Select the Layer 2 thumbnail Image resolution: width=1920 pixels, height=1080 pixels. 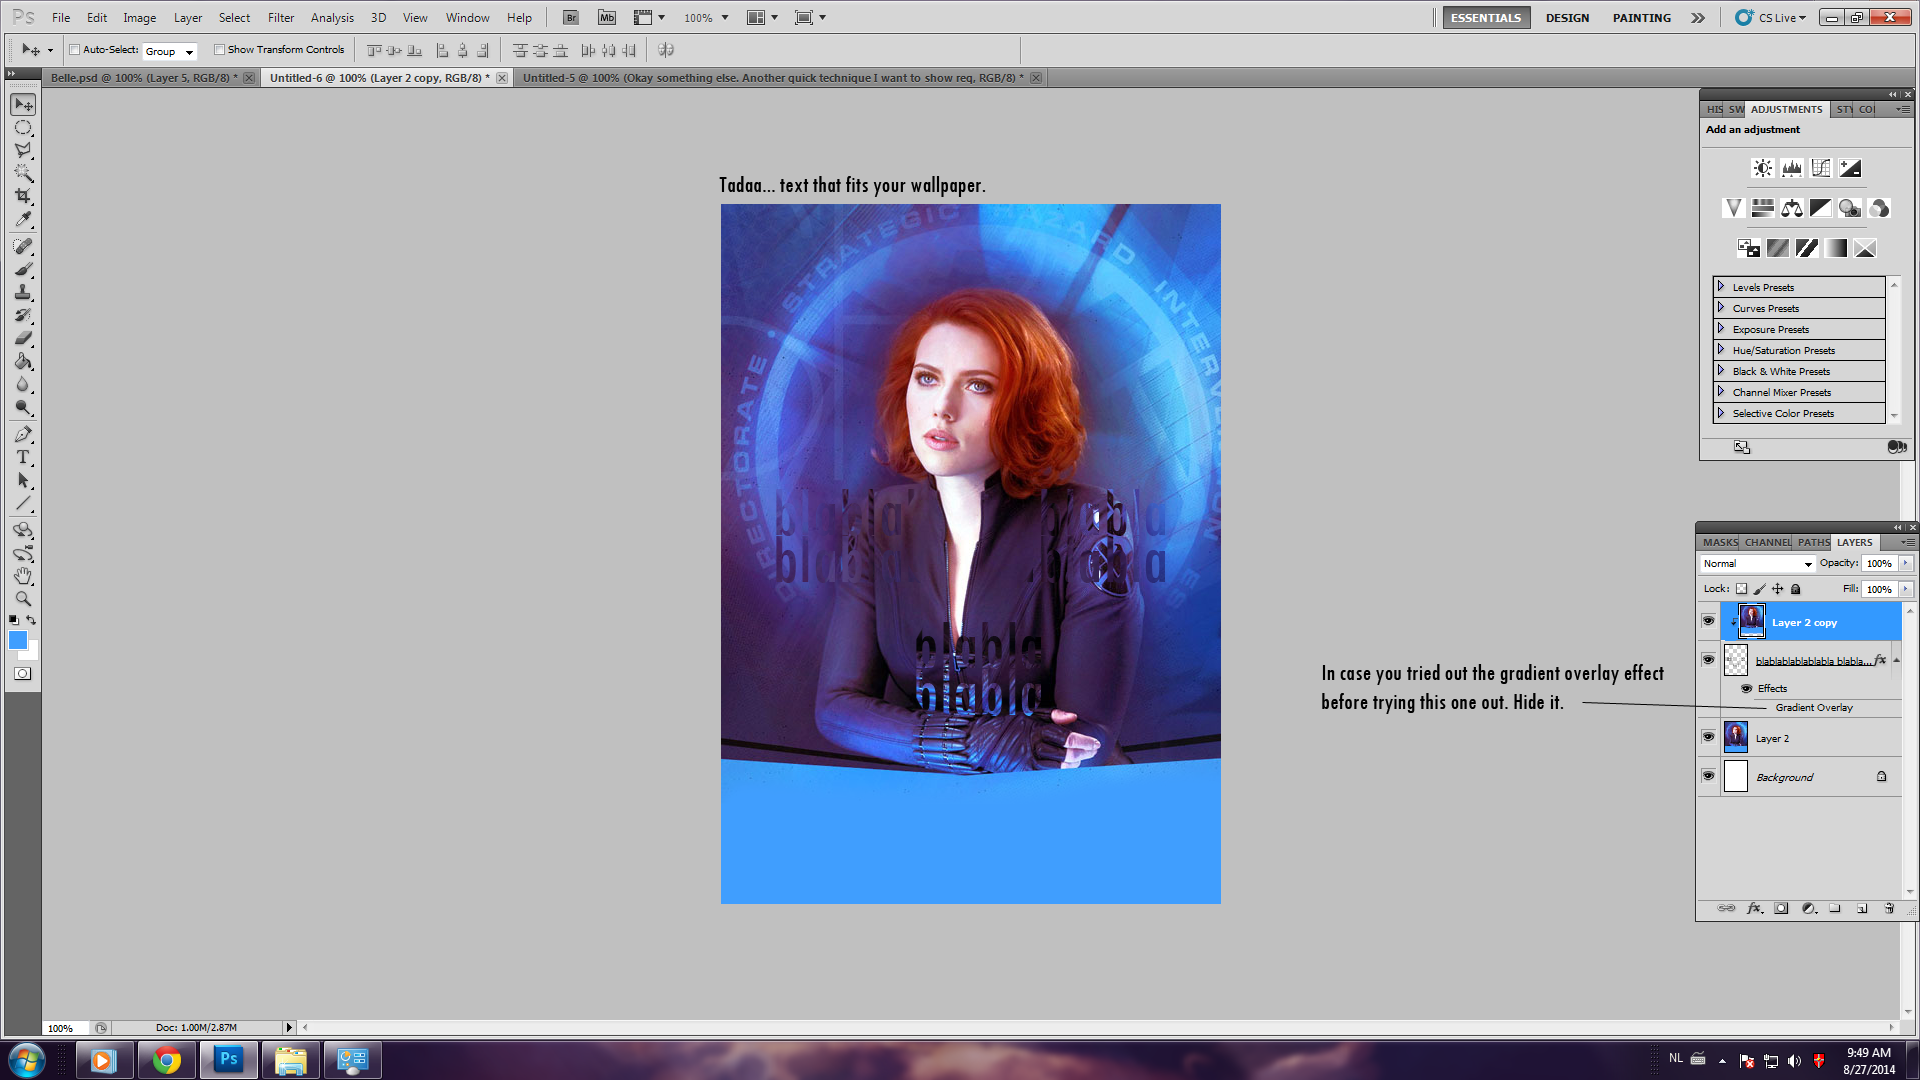coord(1736,738)
